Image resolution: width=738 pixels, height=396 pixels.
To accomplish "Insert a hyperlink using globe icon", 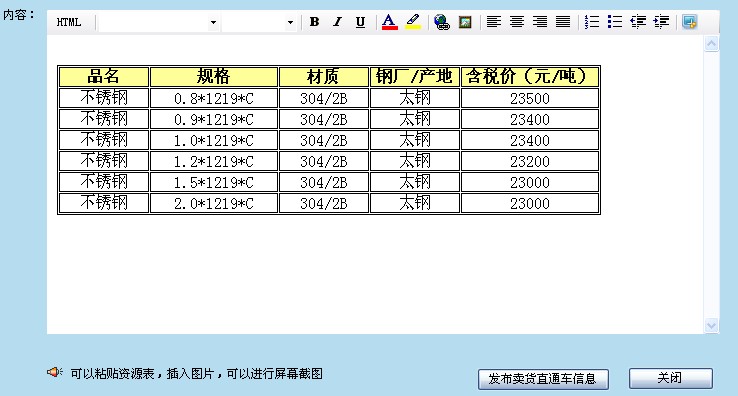I will (441, 22).
